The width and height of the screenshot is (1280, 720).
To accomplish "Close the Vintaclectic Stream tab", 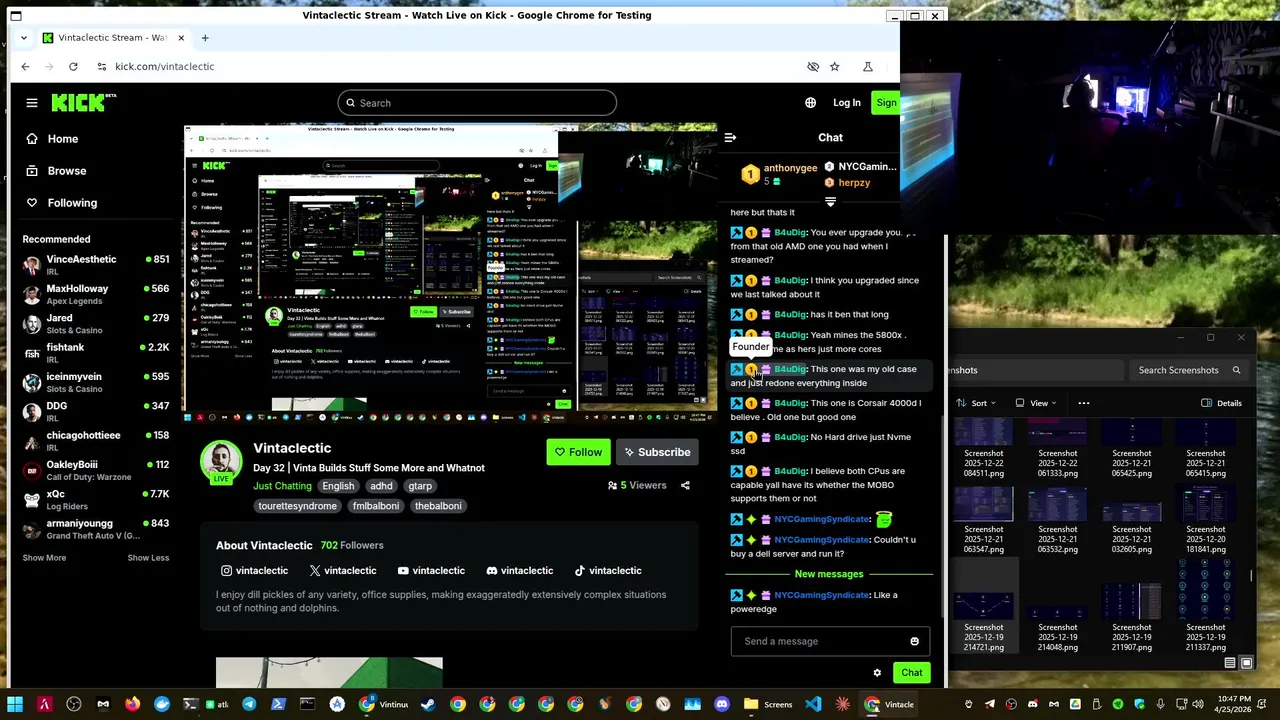I will [x=181, y=38].
